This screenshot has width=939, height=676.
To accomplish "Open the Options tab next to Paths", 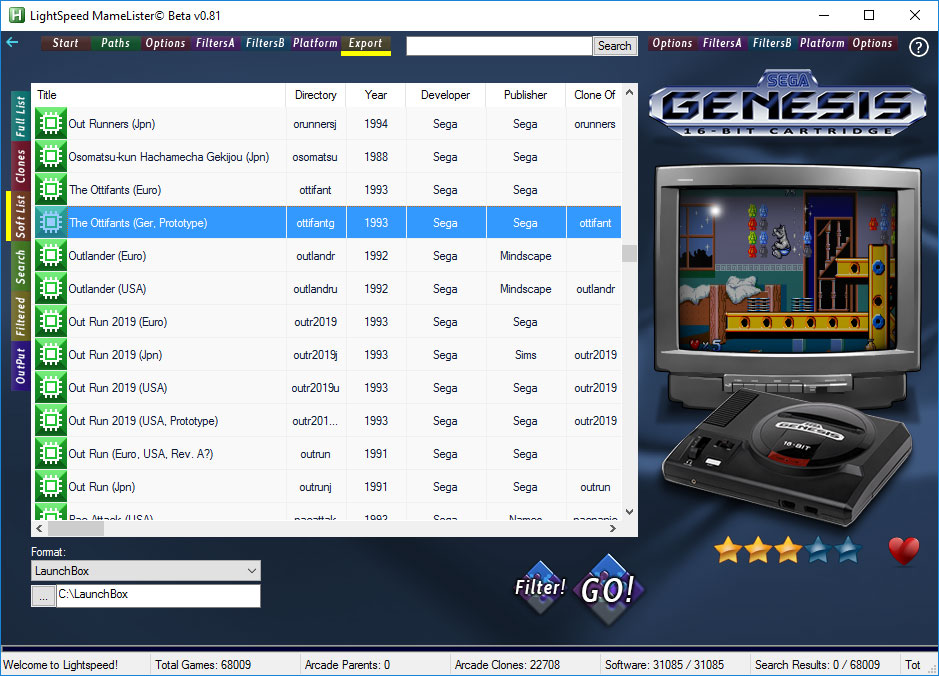I will tap(165, 43).
